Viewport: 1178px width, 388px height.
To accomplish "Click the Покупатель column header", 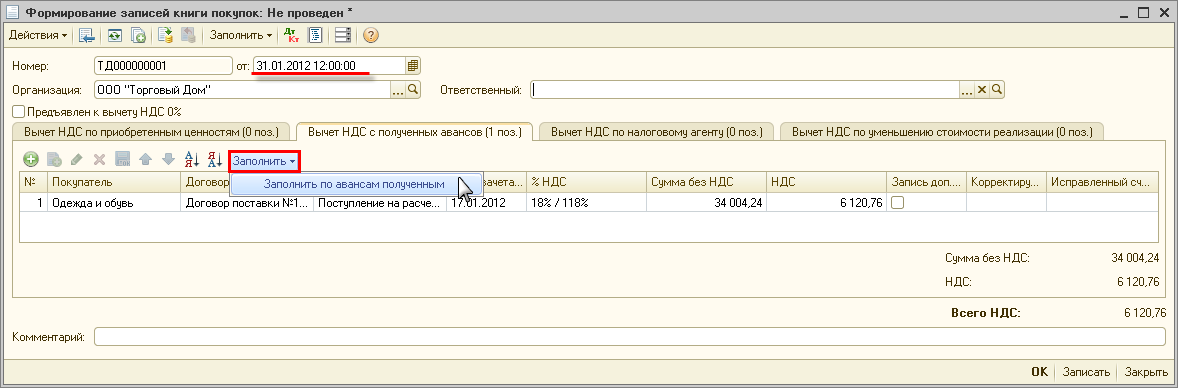I will [x=113, y=182].
